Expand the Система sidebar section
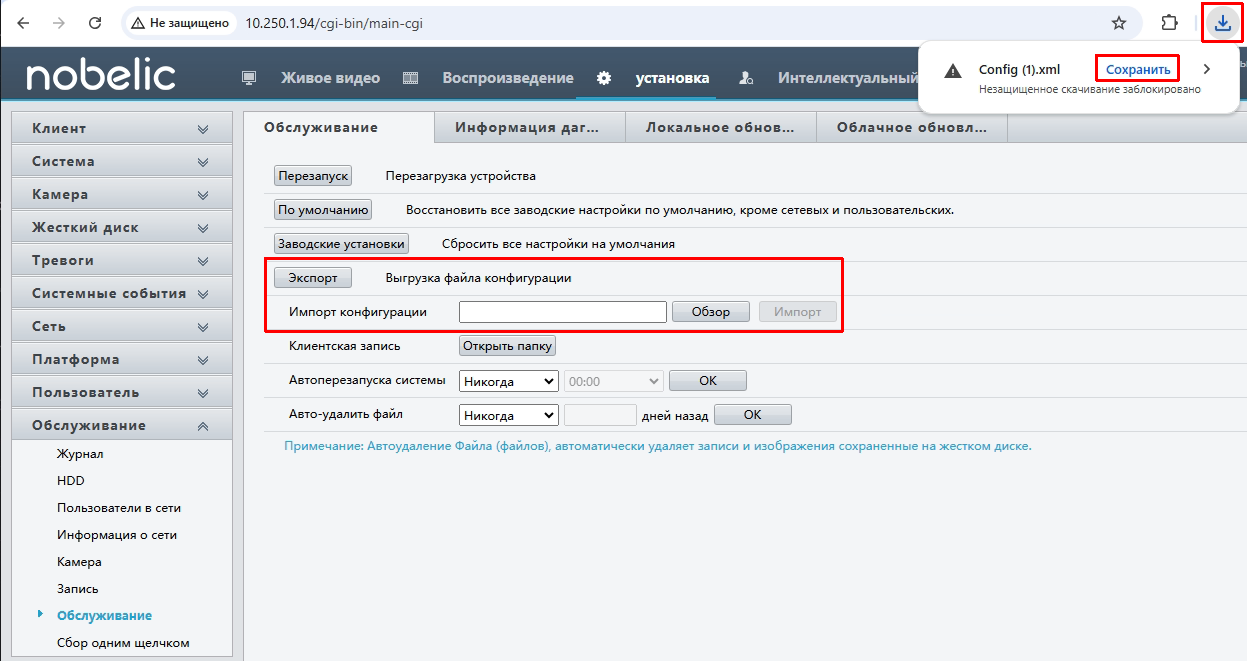The width and height of the screenshot is (1247, 661). pyautogui.click(x=121, y=161)
